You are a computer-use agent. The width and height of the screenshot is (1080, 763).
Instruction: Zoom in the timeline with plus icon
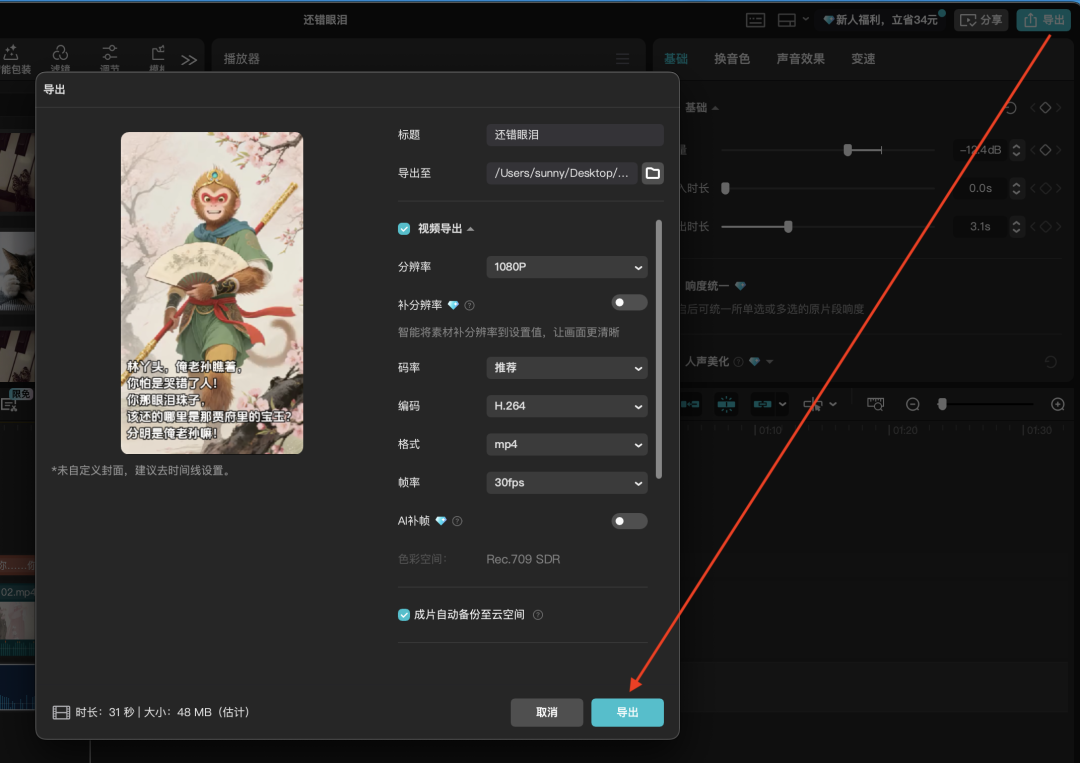1058,404
